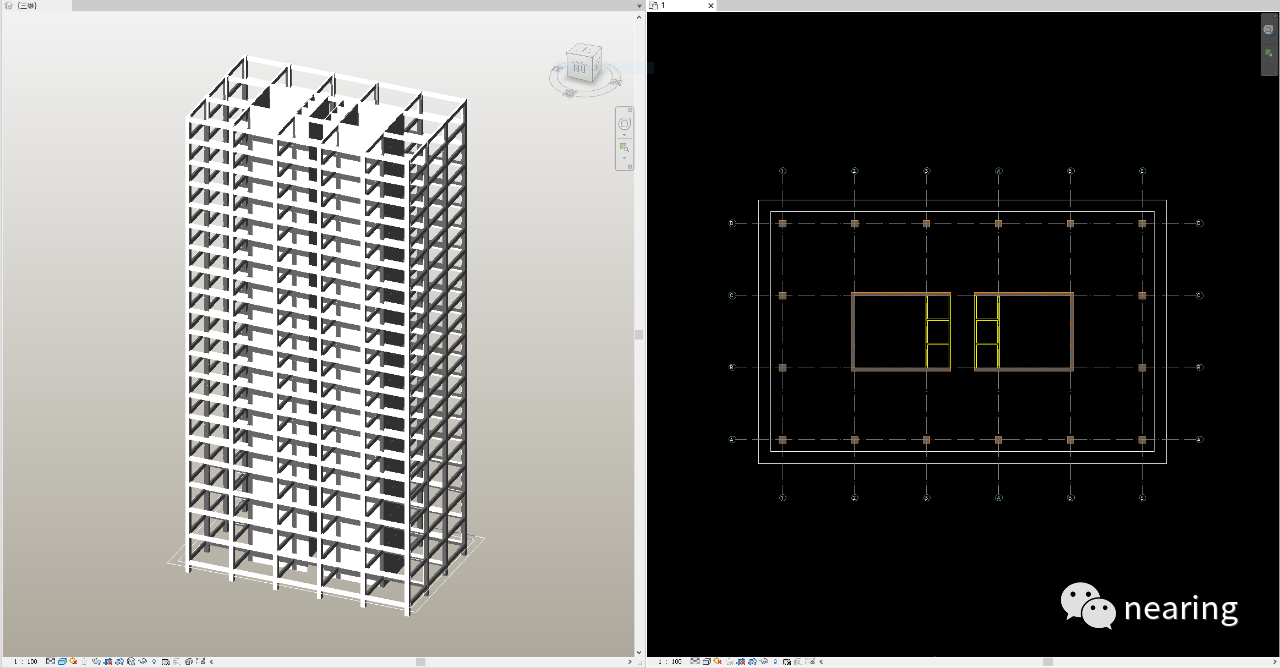Click scroll-up arrow of the 3D view
The height and width of the screenshot is (668, 1280).
[639, 16]
